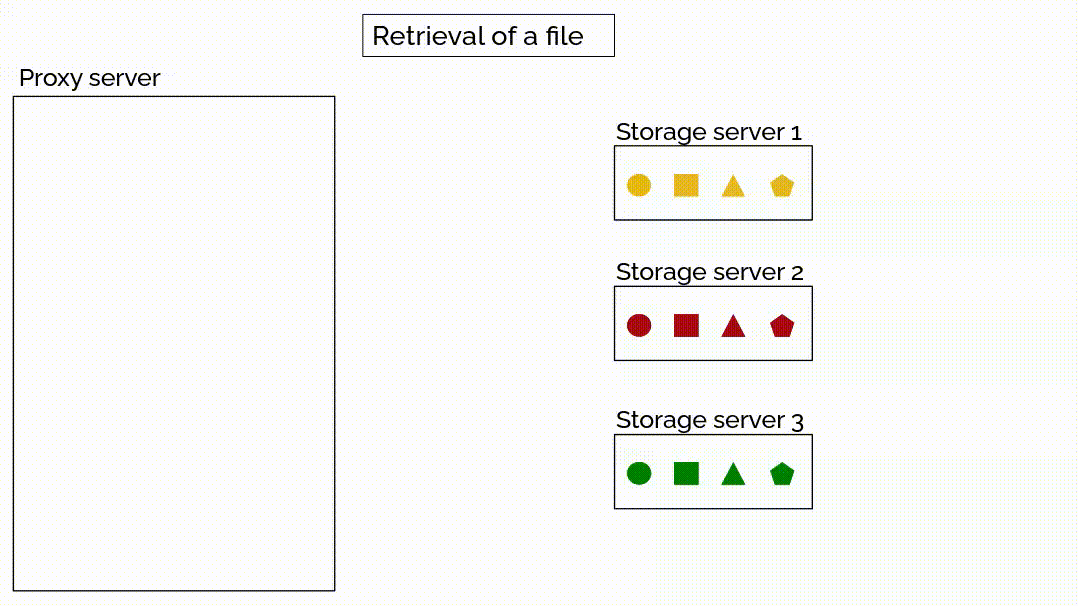Click the red circle in Storage server 2
The height and width of the screenshot is (606, 1078).
639,325
